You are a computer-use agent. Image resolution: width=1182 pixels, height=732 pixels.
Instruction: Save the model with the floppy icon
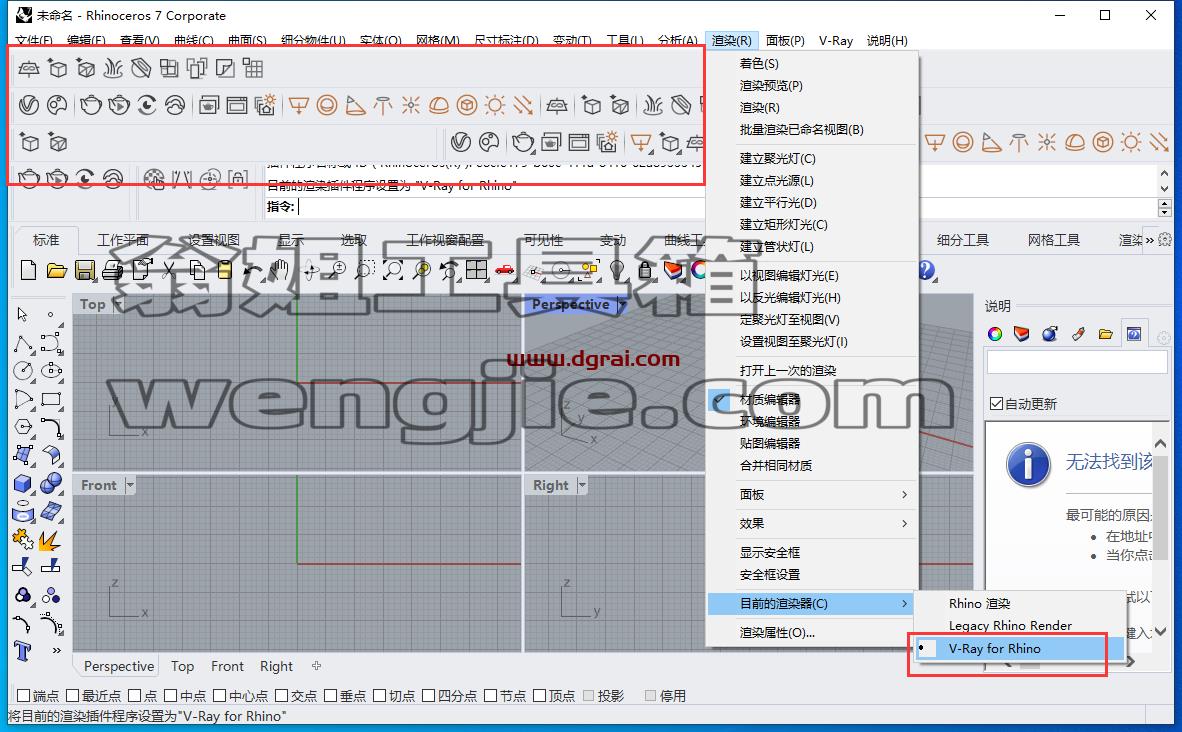pos(84,270)
